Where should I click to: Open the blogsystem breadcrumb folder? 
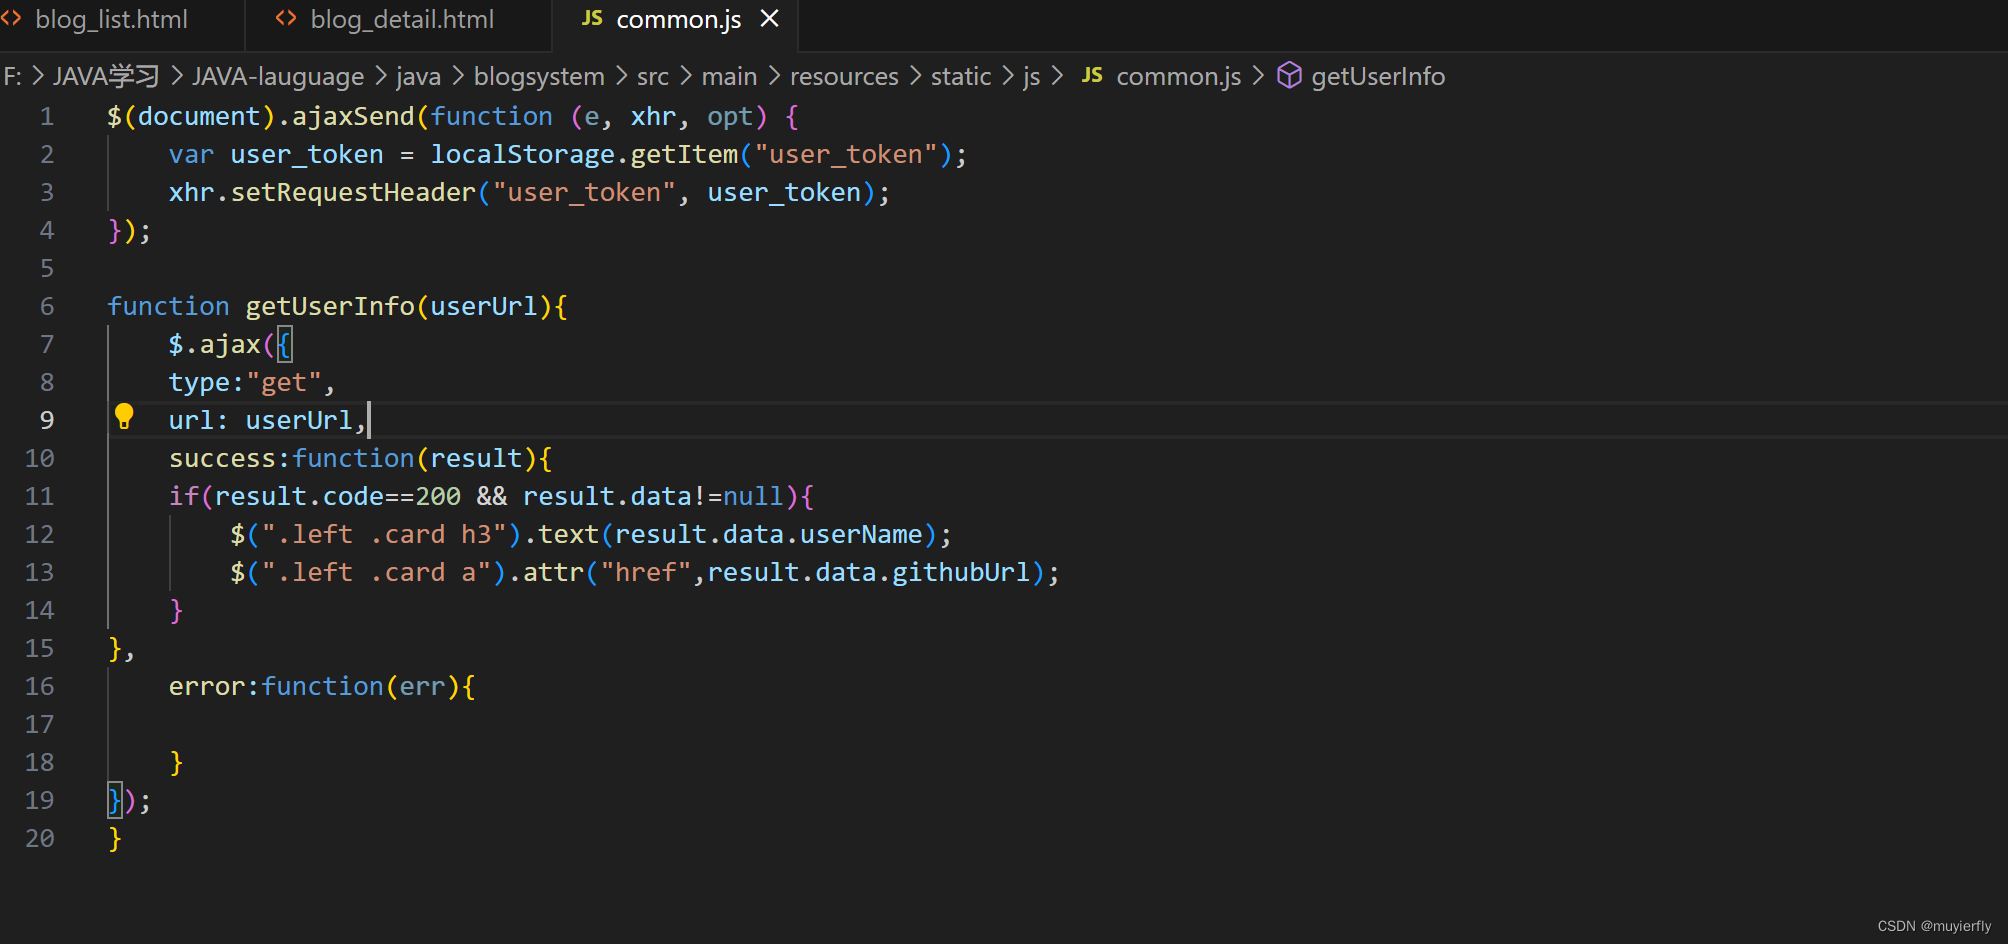tap(539, 77)
